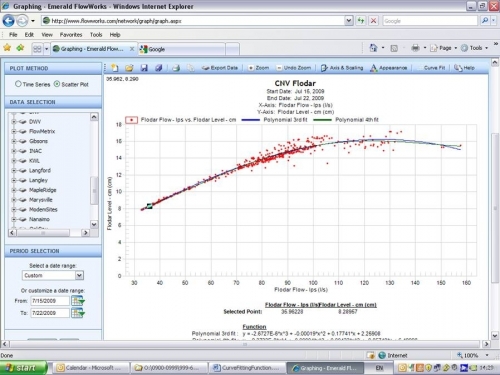Click the Print icon in graph toolbar
This screenshot has width=500, height=375.
[x=176, y=68]
